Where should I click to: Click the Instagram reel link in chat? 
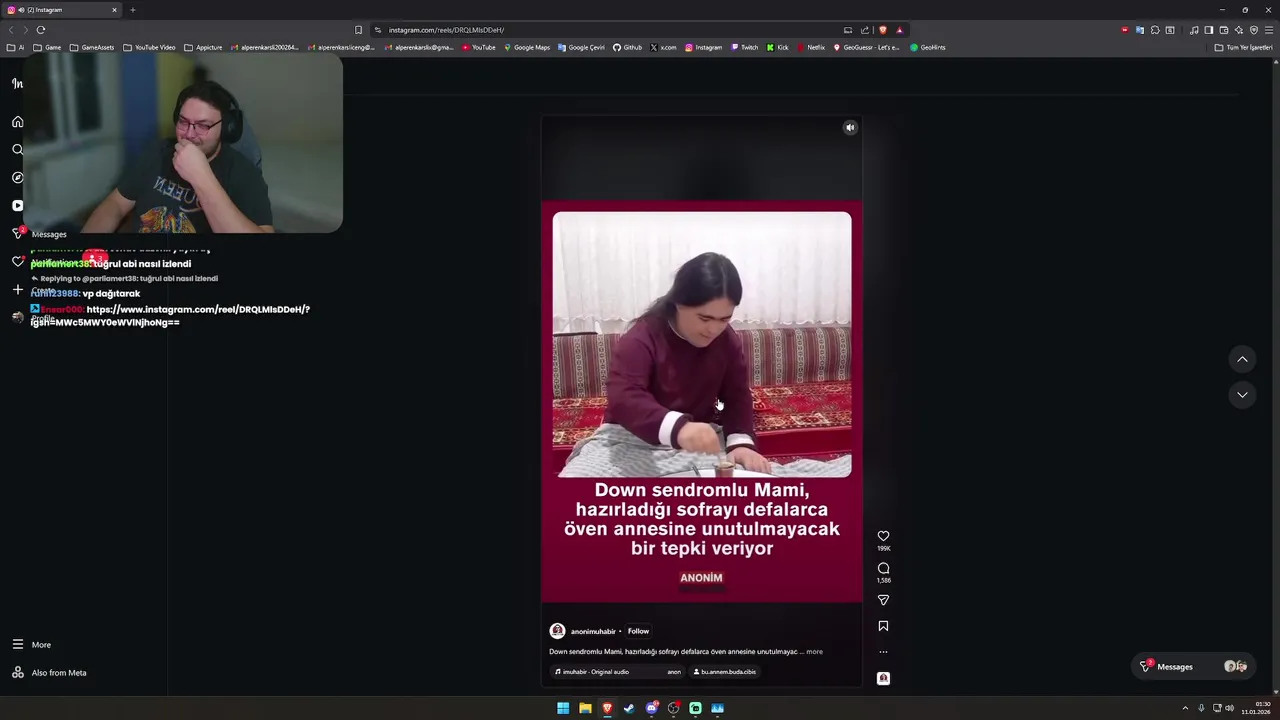pos(171,316)
